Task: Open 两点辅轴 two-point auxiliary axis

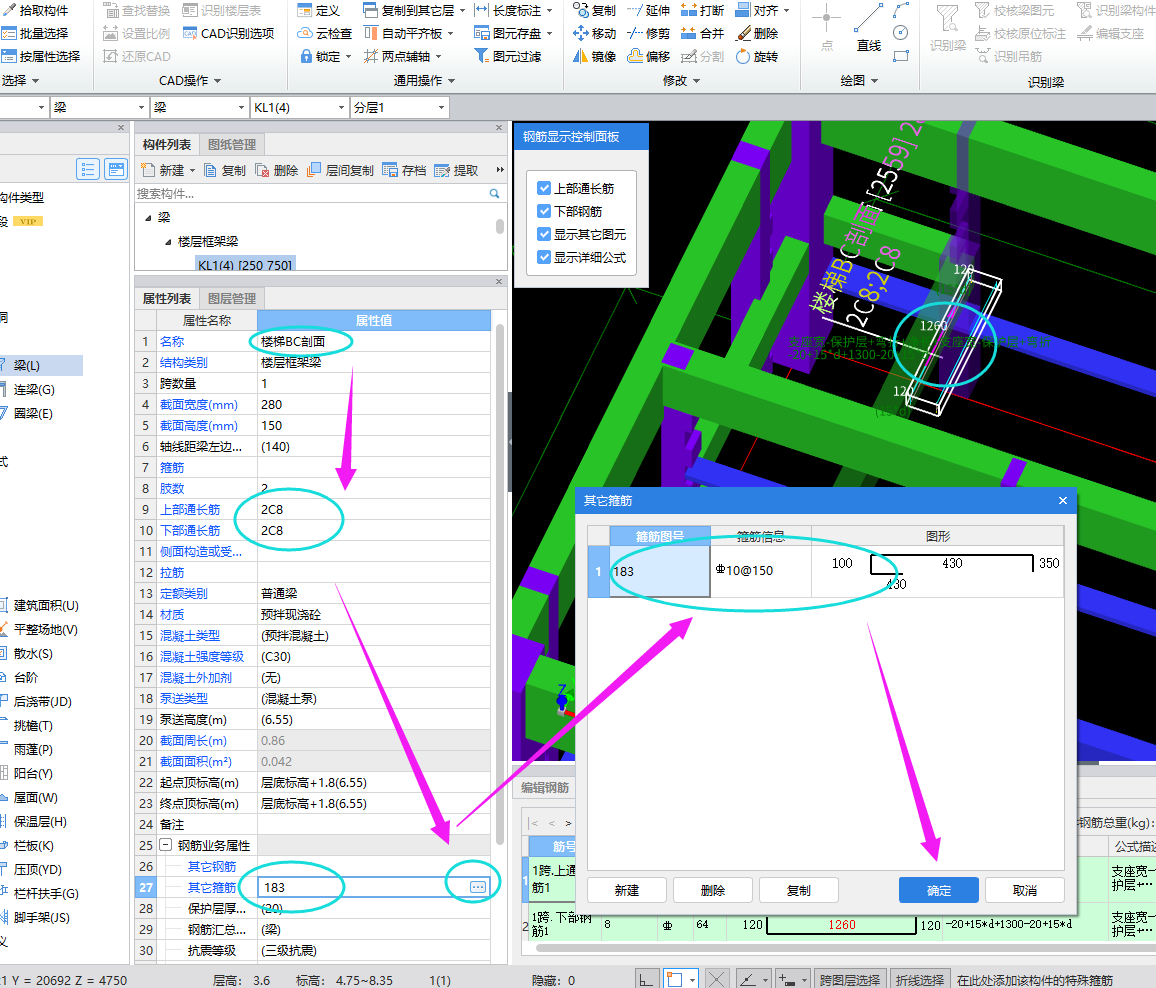Action: [x=402, y=56]
